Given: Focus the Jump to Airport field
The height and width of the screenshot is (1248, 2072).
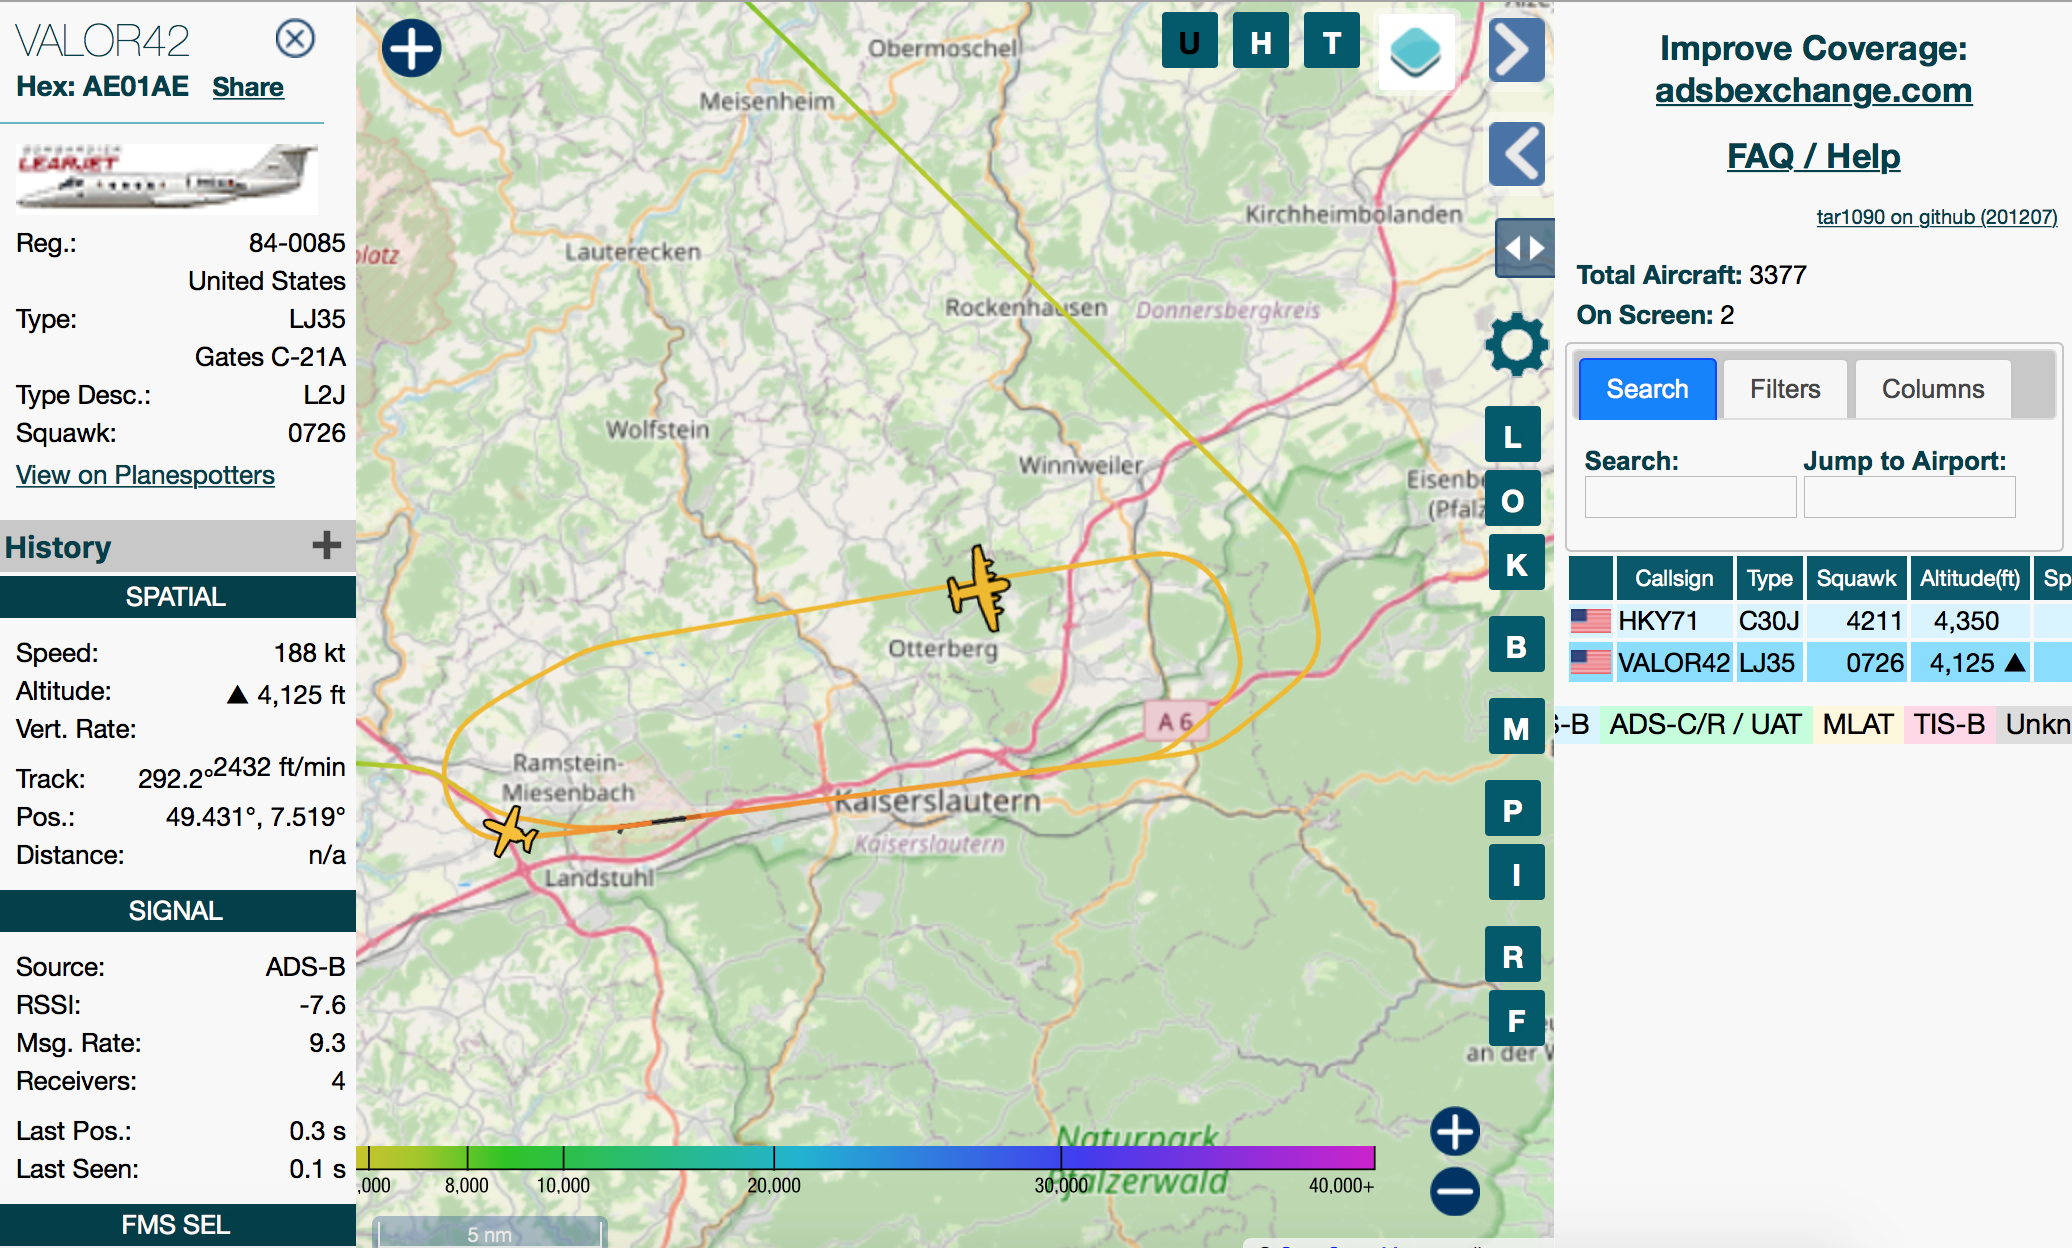Looking at the screenshot, I should click(1909, 497).
